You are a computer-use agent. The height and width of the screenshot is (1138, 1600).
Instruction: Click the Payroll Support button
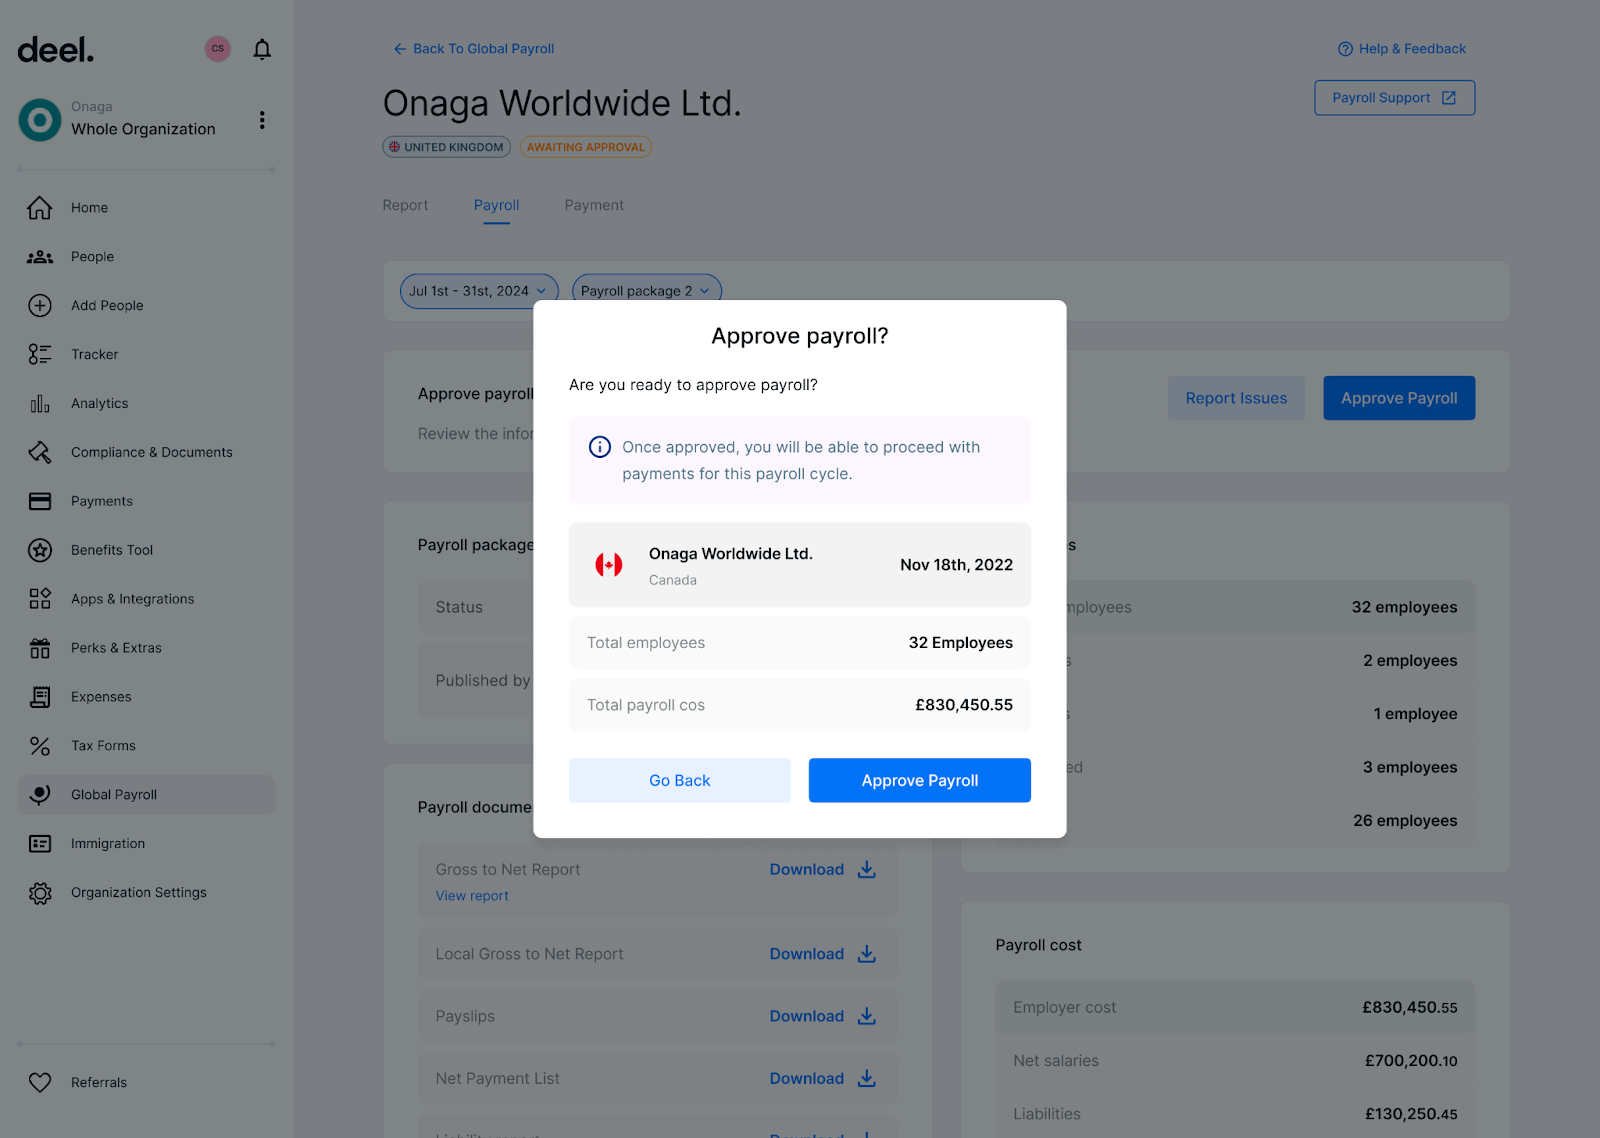point(1394,98)
